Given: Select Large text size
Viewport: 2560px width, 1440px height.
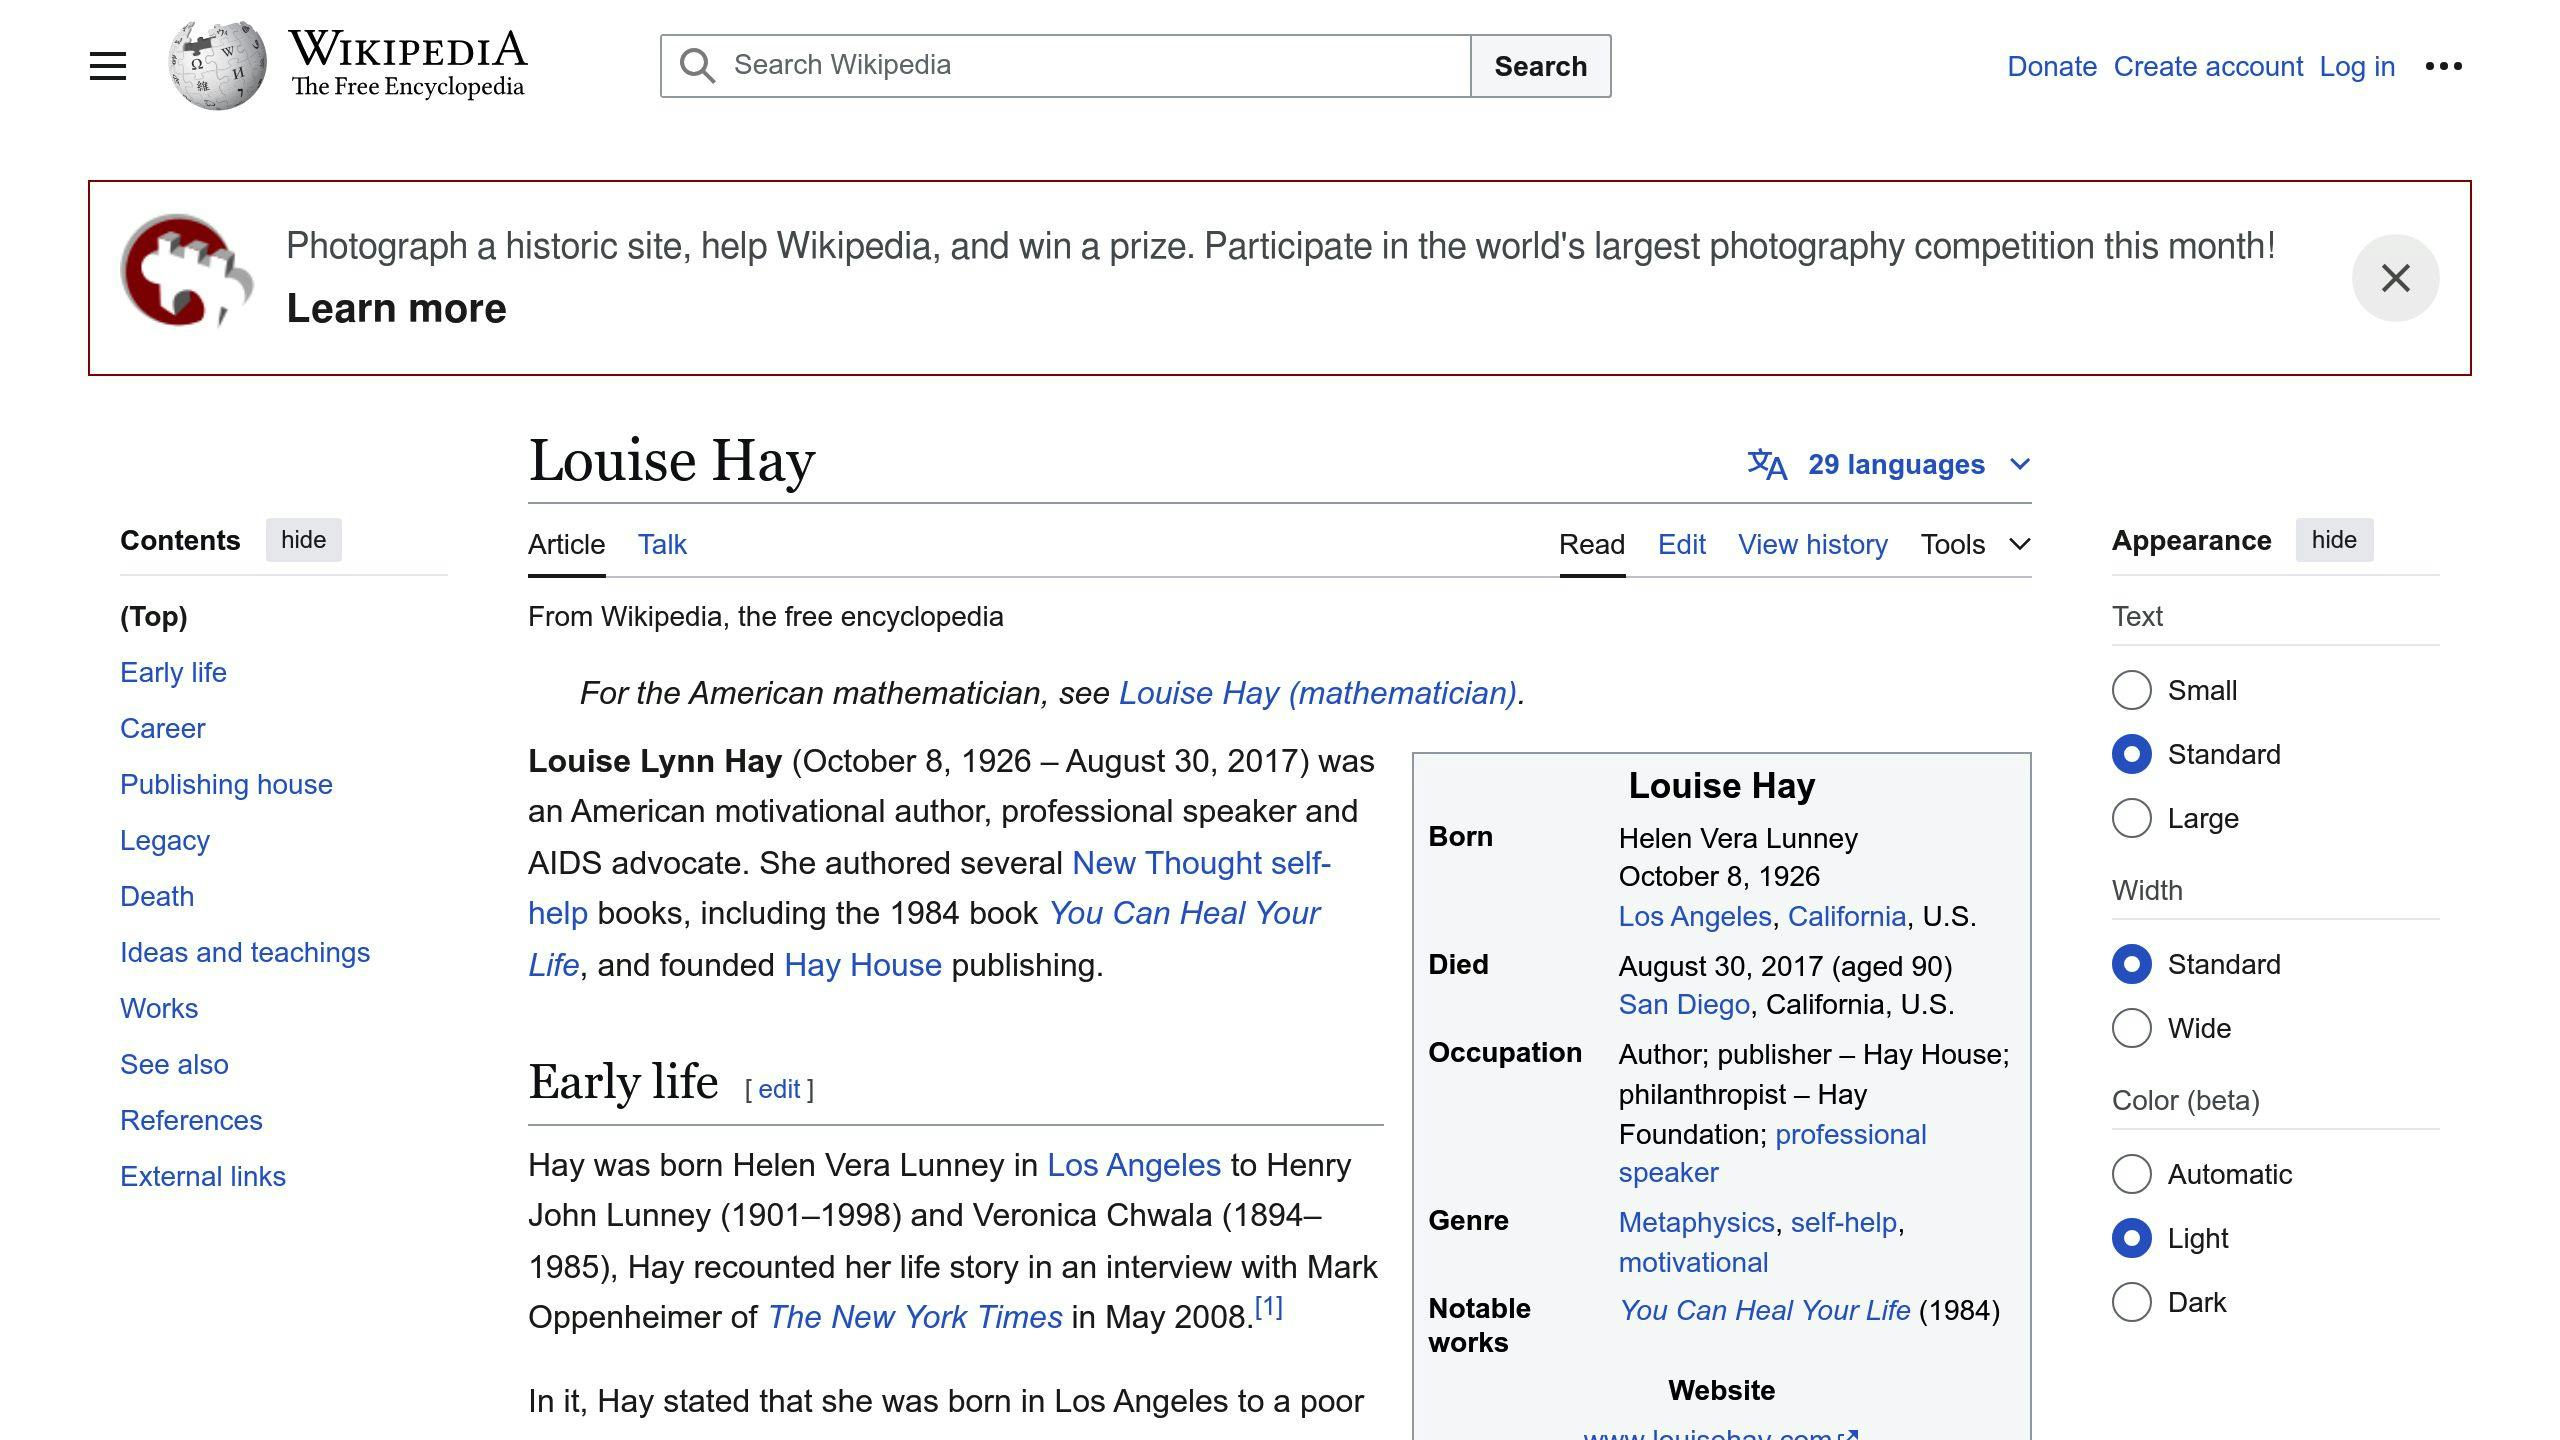Looking at the screenshot, I should [2131, 818].
